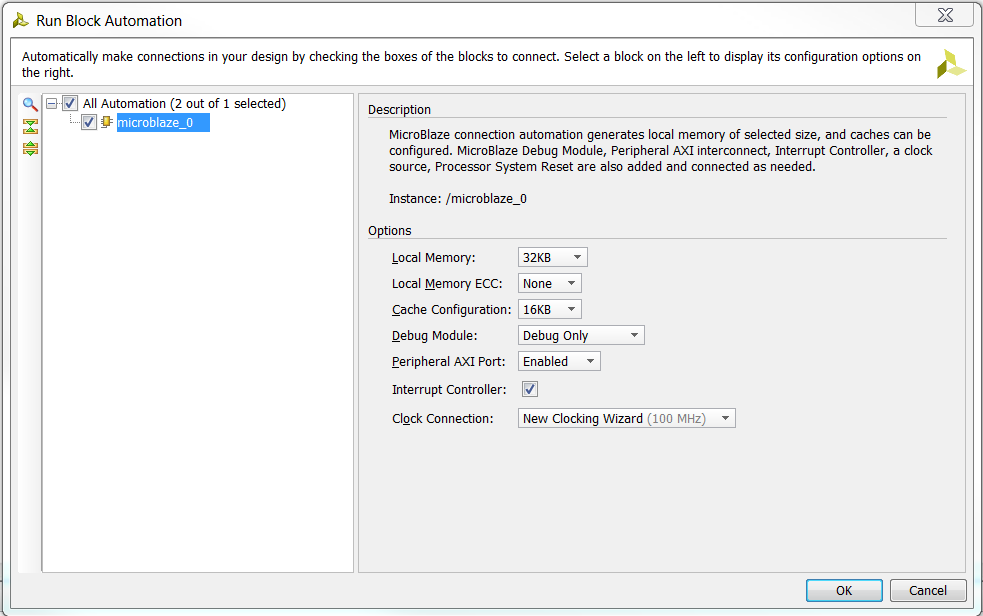Select the All Automation tree row
The image size is (983, 616).
184,103
